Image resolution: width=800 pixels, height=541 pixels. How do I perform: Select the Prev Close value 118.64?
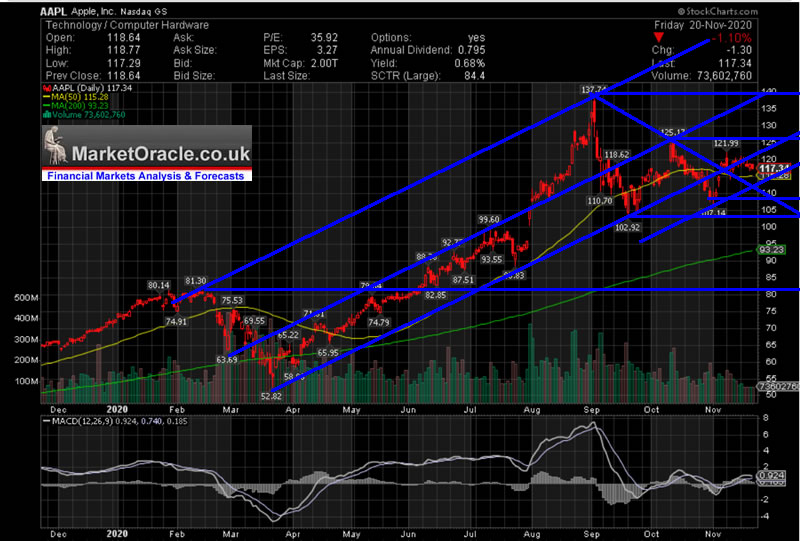pos(123,76)
